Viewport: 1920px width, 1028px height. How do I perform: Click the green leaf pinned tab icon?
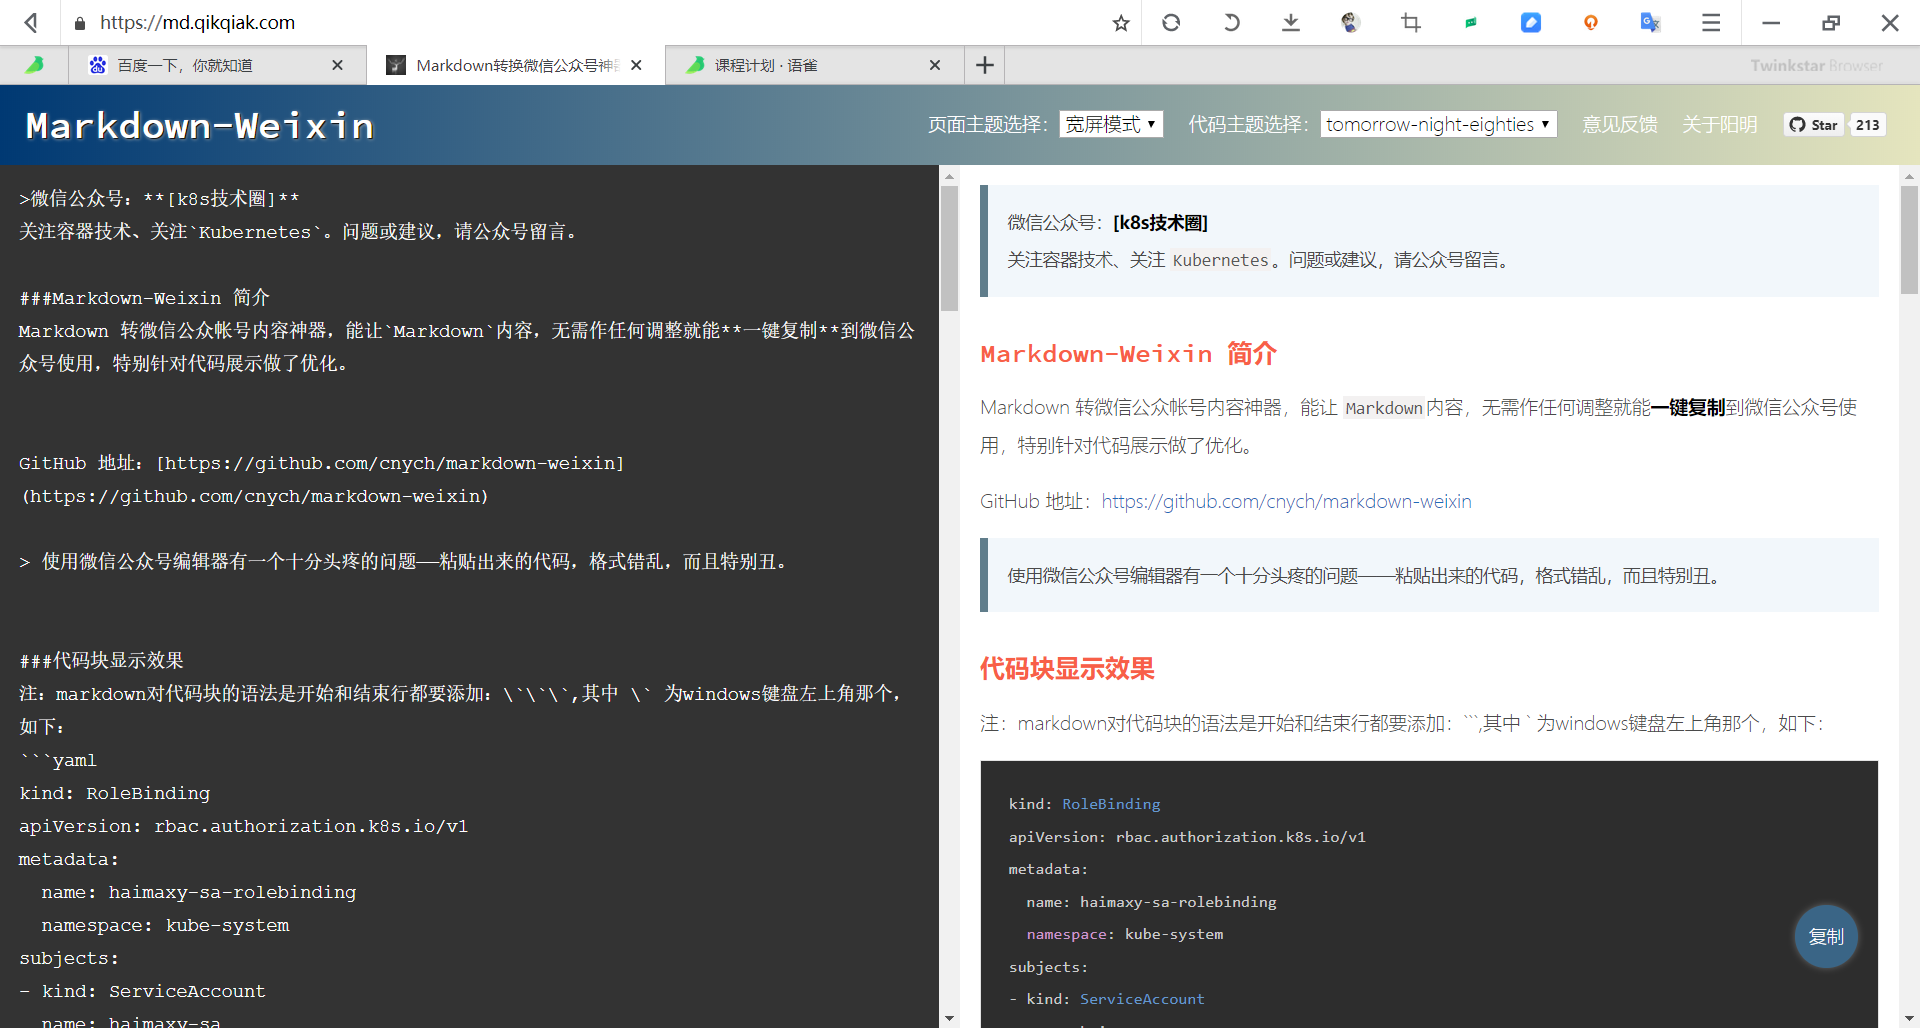tap(34, 65)
